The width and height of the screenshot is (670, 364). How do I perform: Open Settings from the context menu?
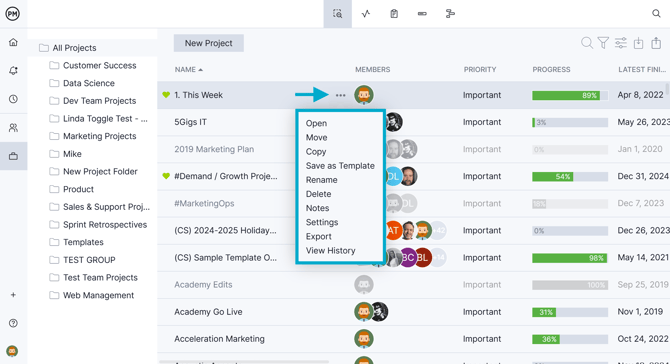click(x=322, y=222)
